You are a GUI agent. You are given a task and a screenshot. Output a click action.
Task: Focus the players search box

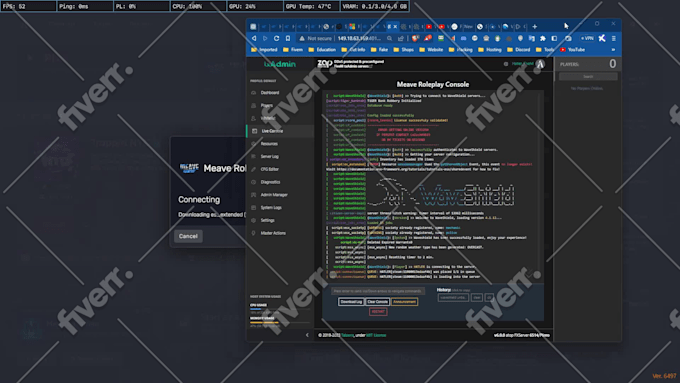[588, 77]
